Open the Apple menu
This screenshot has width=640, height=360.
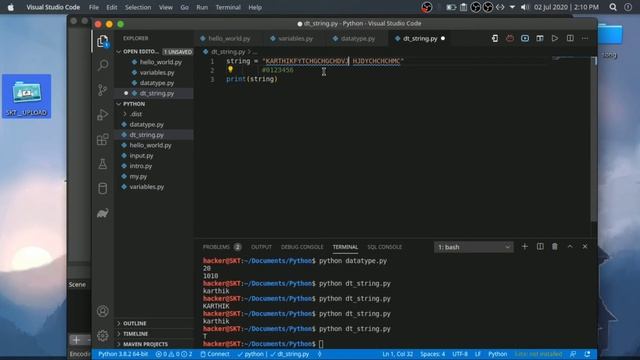[11, 7]
